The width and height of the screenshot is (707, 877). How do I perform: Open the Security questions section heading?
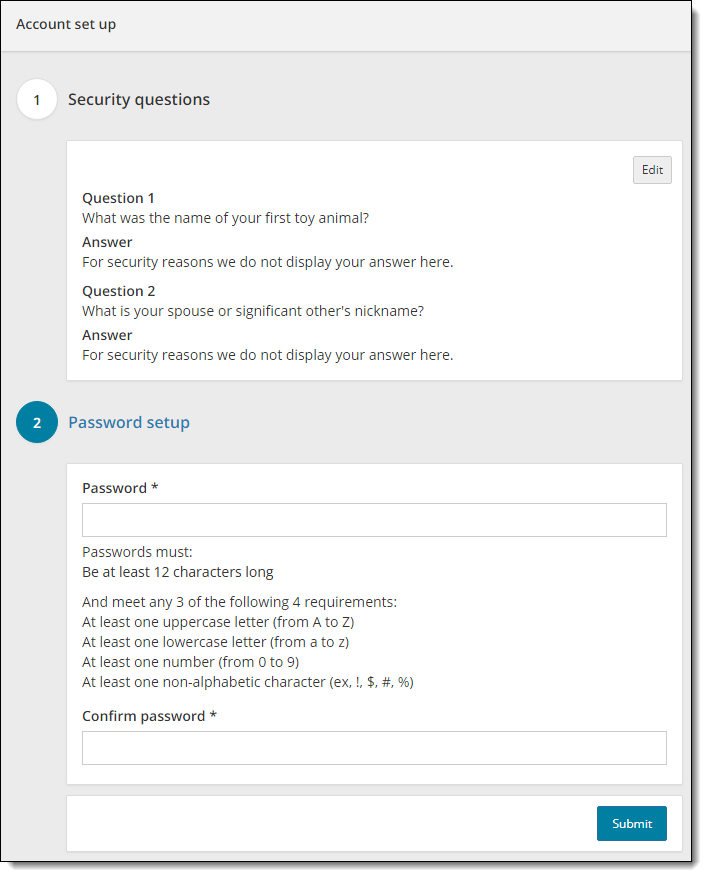(x=138, y=99)
